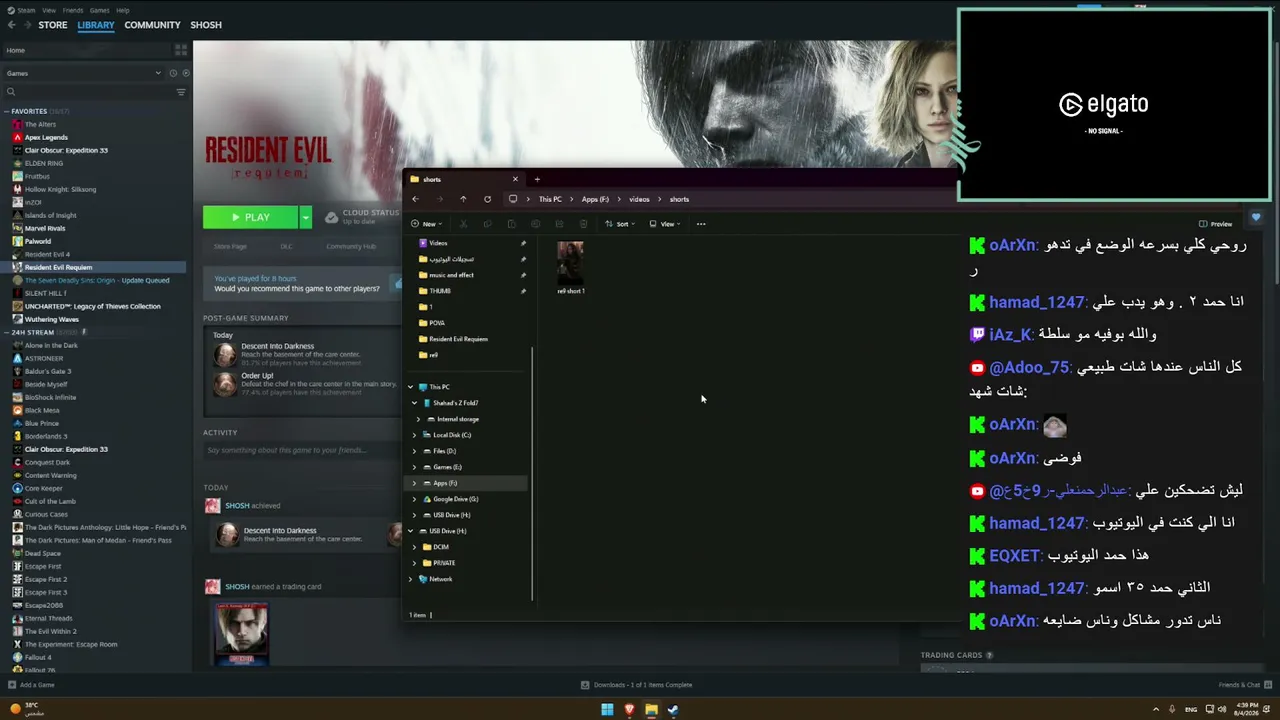The width and height of the screenshot is (1280, 720).
Task: Go to Steam STORE tab
Action: point(53,25)
